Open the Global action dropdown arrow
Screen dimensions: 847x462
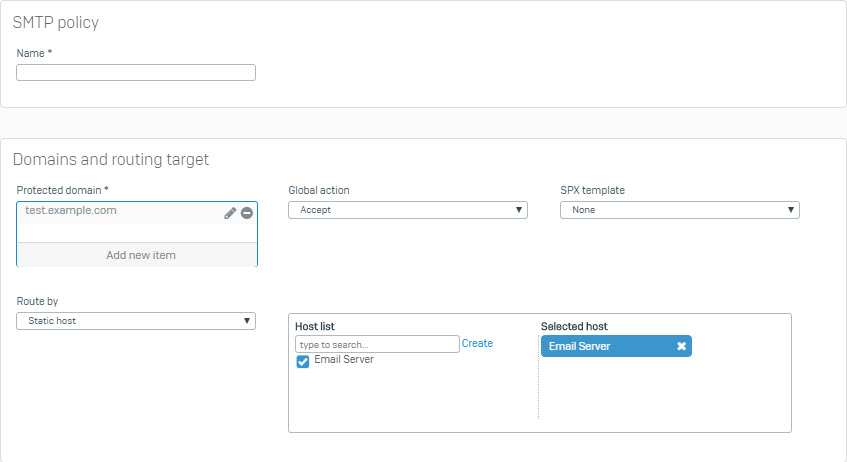click(x=519, y=210)
